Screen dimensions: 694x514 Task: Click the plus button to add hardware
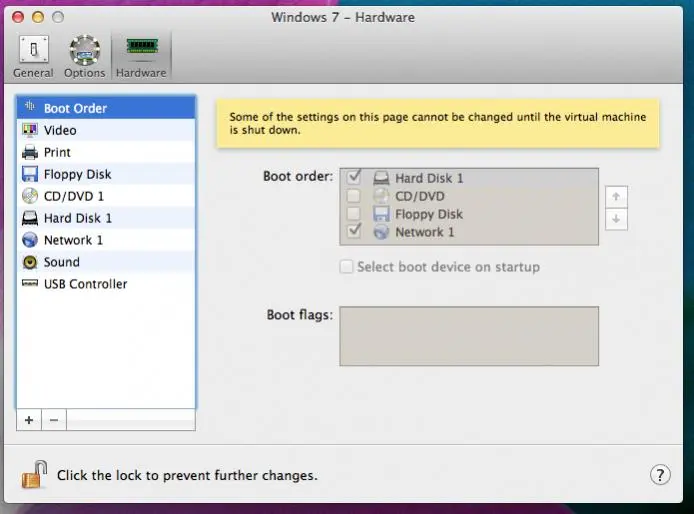(29, 420)
